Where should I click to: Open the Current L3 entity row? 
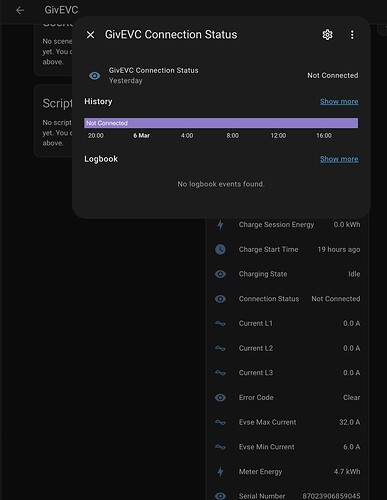(287, 373)
